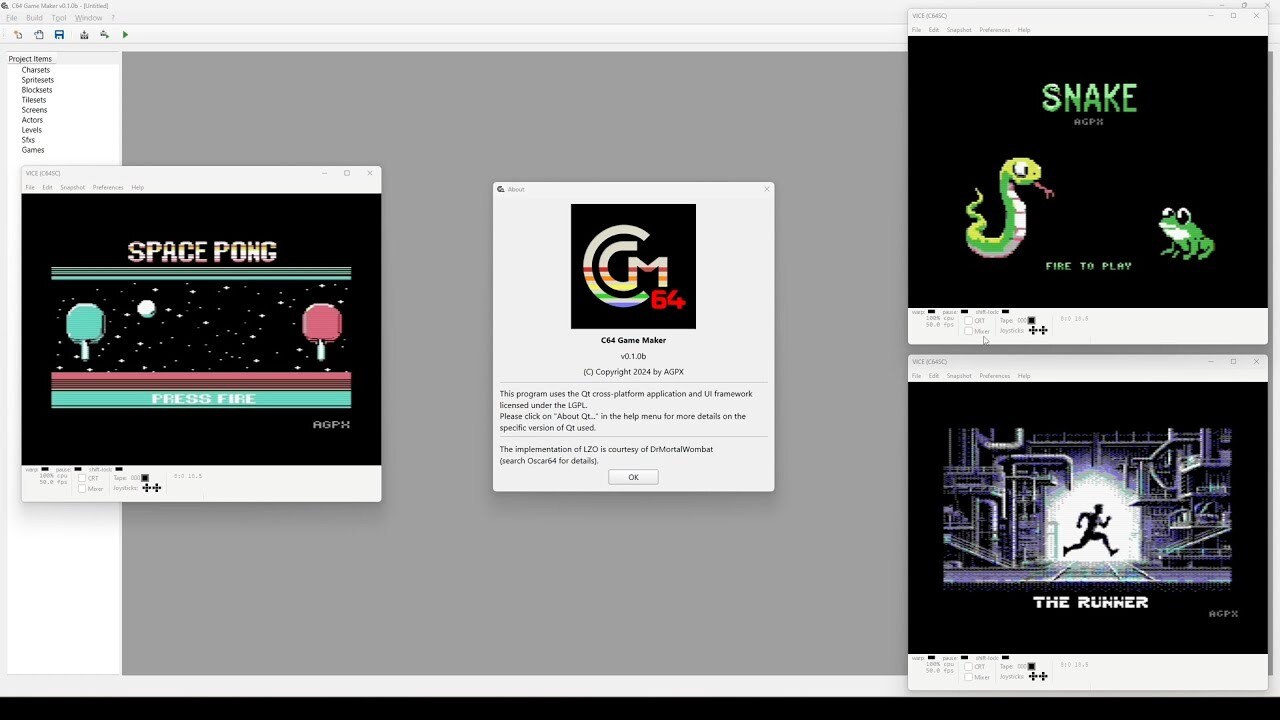Enable the Mixer checkbox in Space Pong window

pyautogui.click(x=82, y=489)
